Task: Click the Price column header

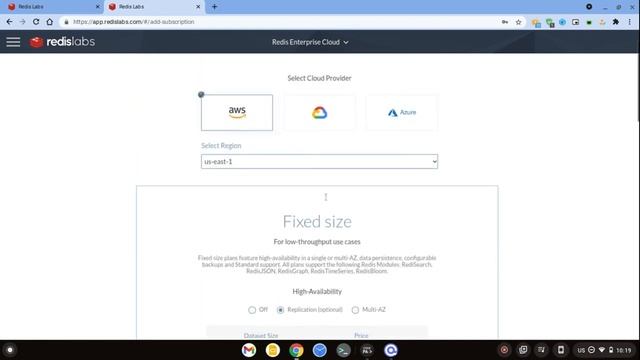Action: [x=361, y=336]
